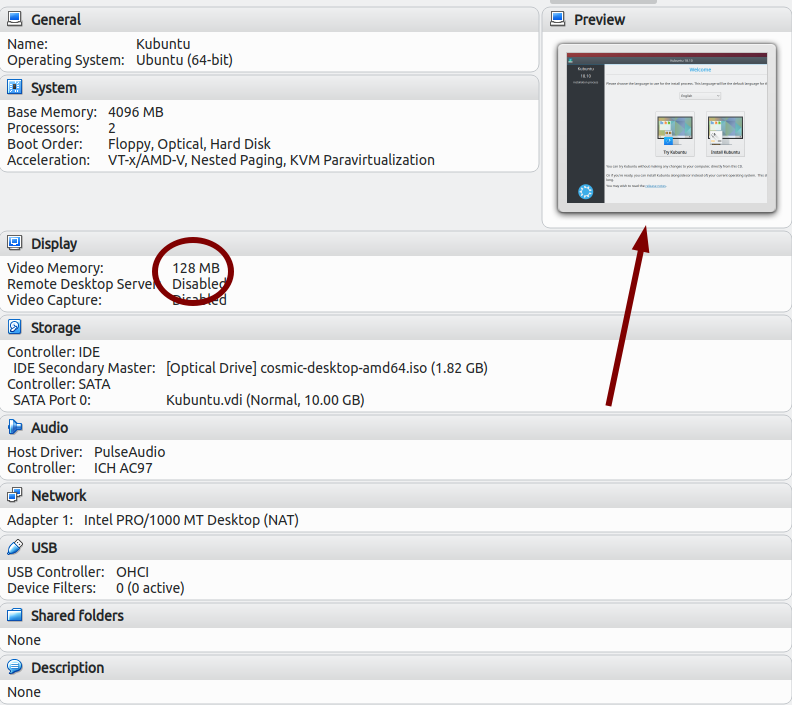Select the Optical Drive cosmic-desktop-amd64.iso entry
The image size is (792, 705).
(326, 368)
